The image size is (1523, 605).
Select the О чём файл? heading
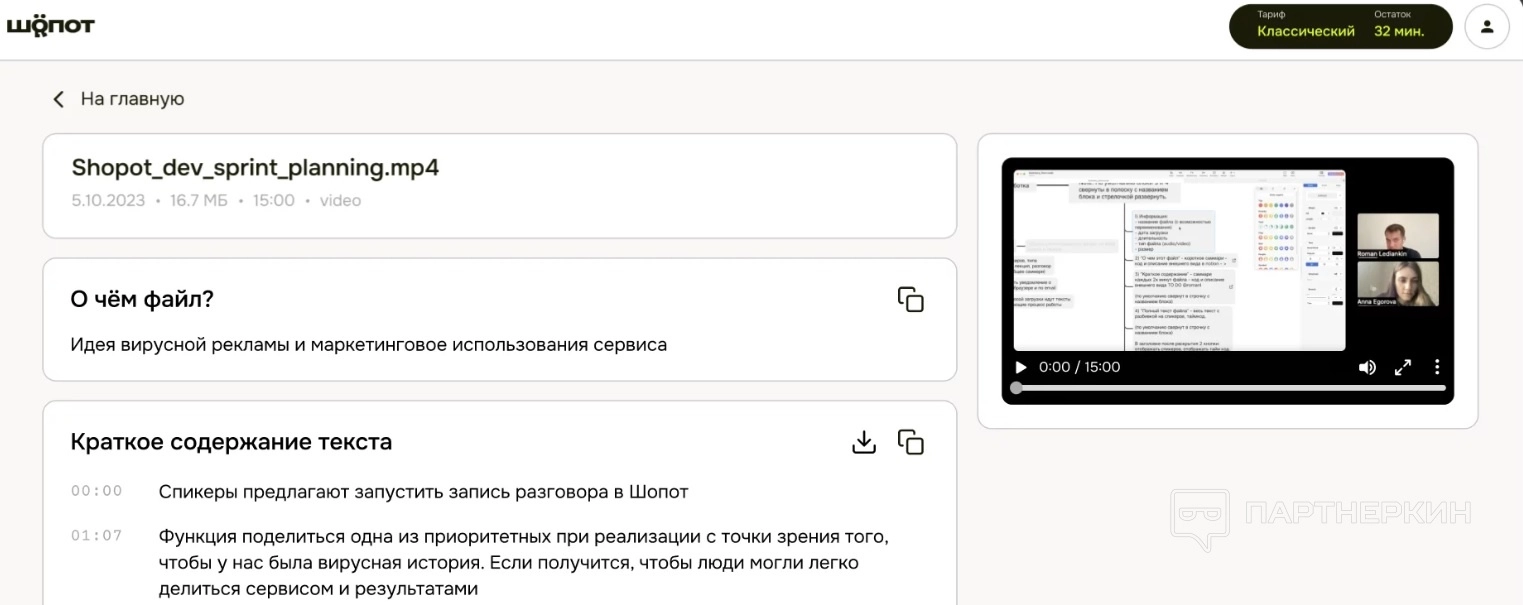[x=142, y=299]
